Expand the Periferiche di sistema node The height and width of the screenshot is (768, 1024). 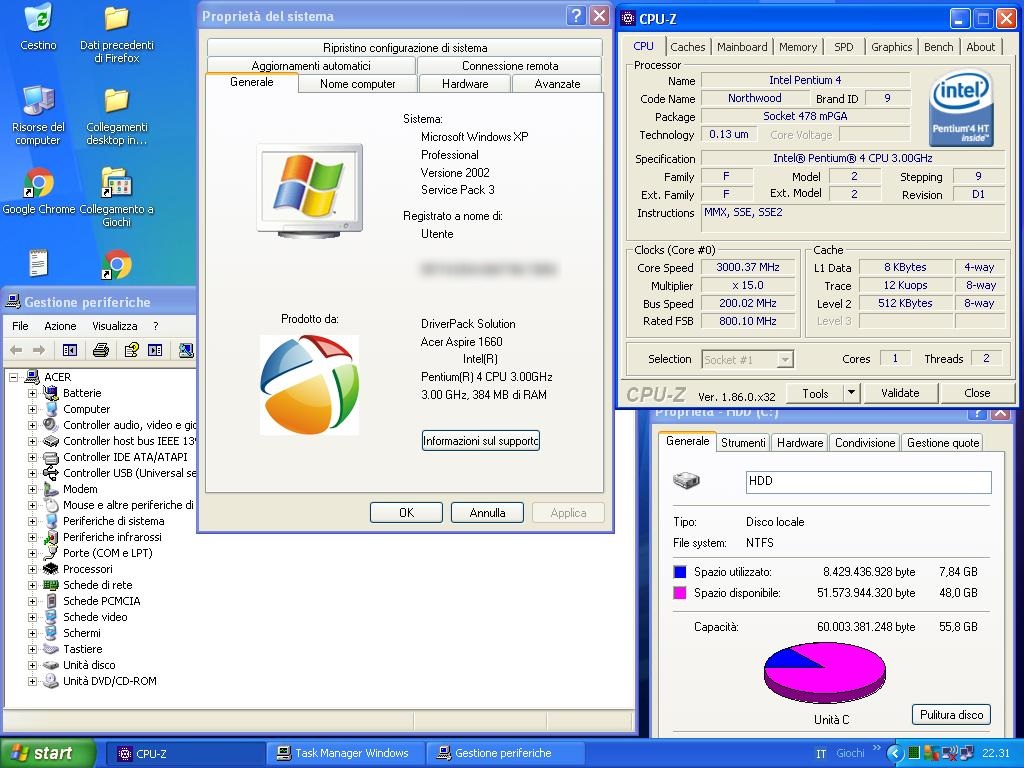click(x=32, y=521)
